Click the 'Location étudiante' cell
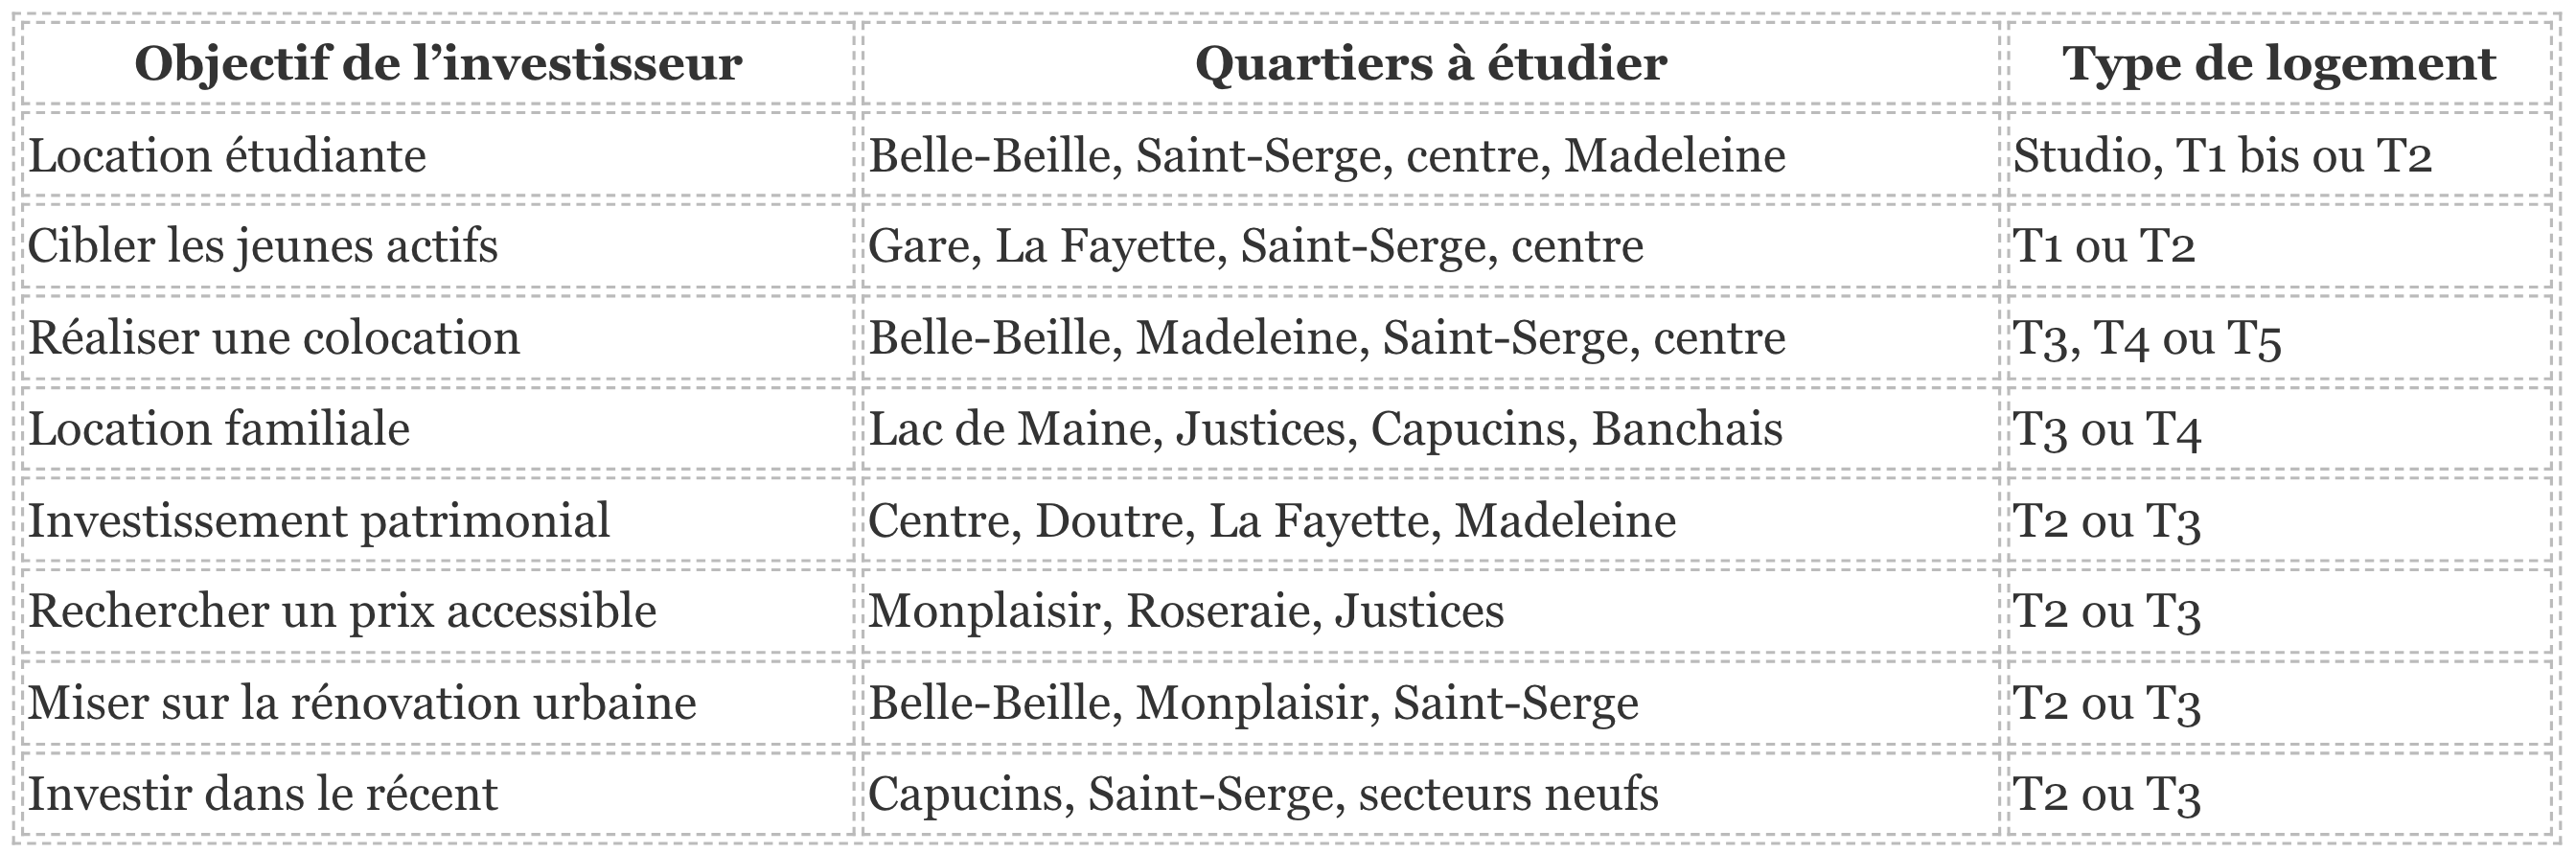Screen dimensions: 2576x853 438,155
